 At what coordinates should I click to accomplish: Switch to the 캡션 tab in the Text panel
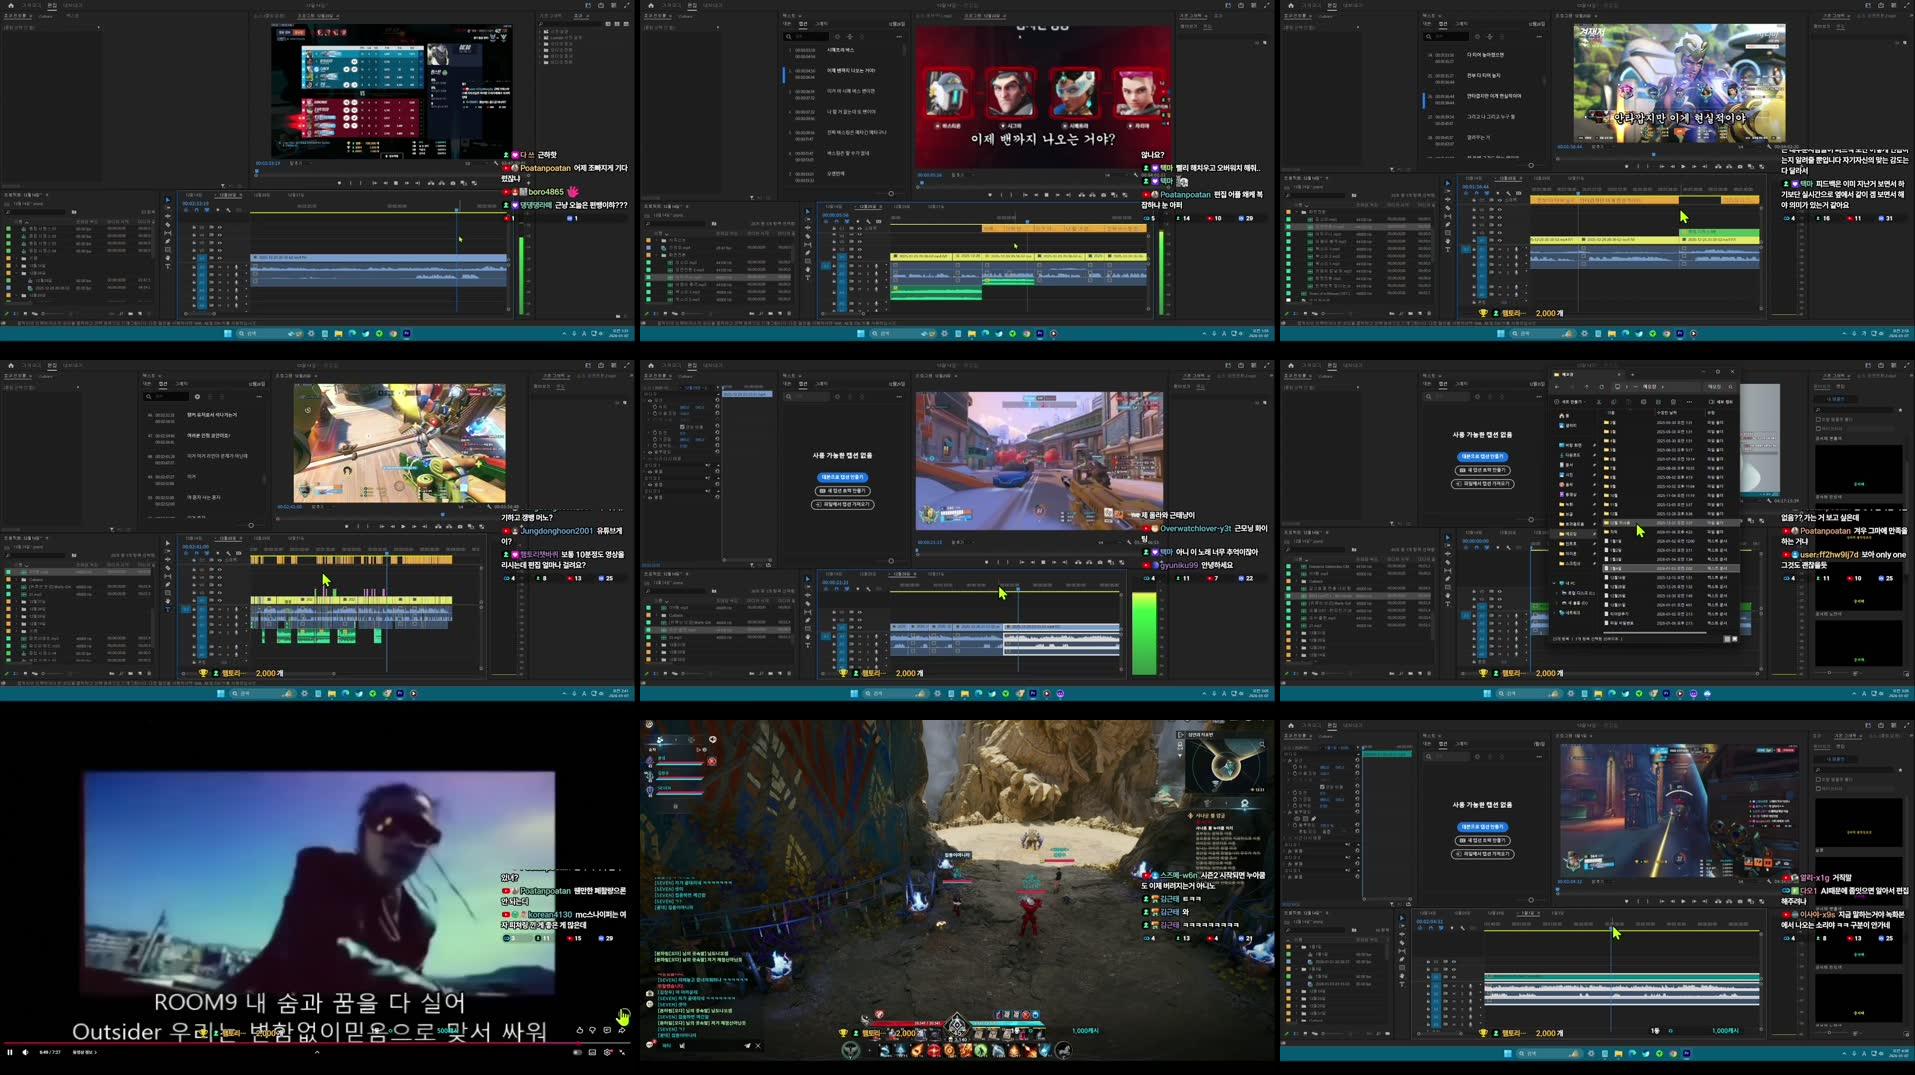(803, 384)
